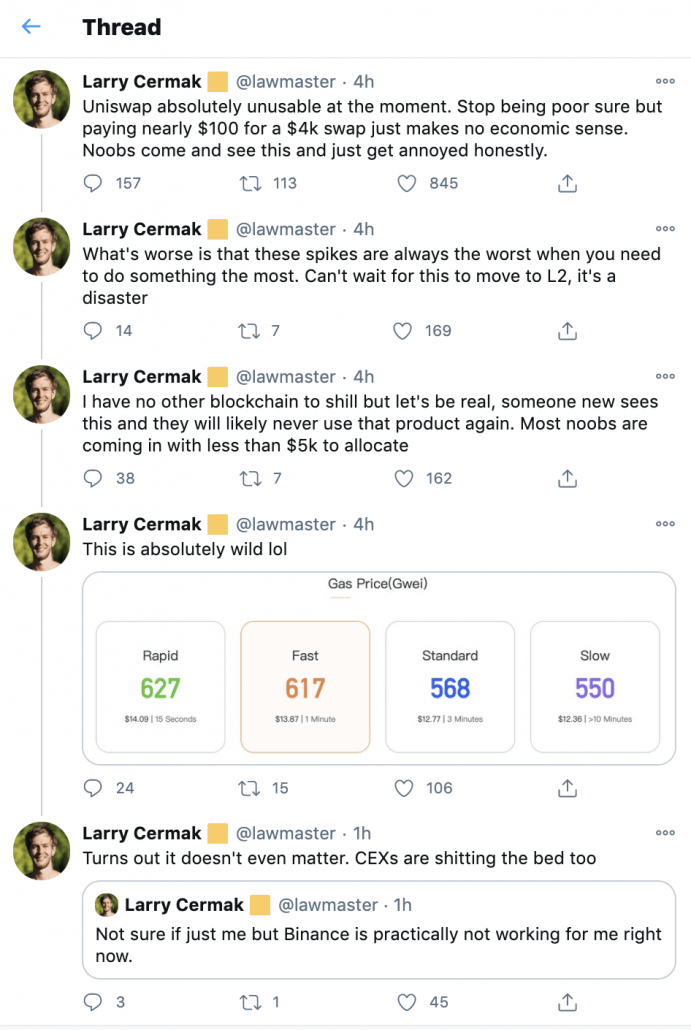Image resolution: width=691 pixels, height=1030 pixels.
Task: Open more options on first tweet
Action: [665, 81]
